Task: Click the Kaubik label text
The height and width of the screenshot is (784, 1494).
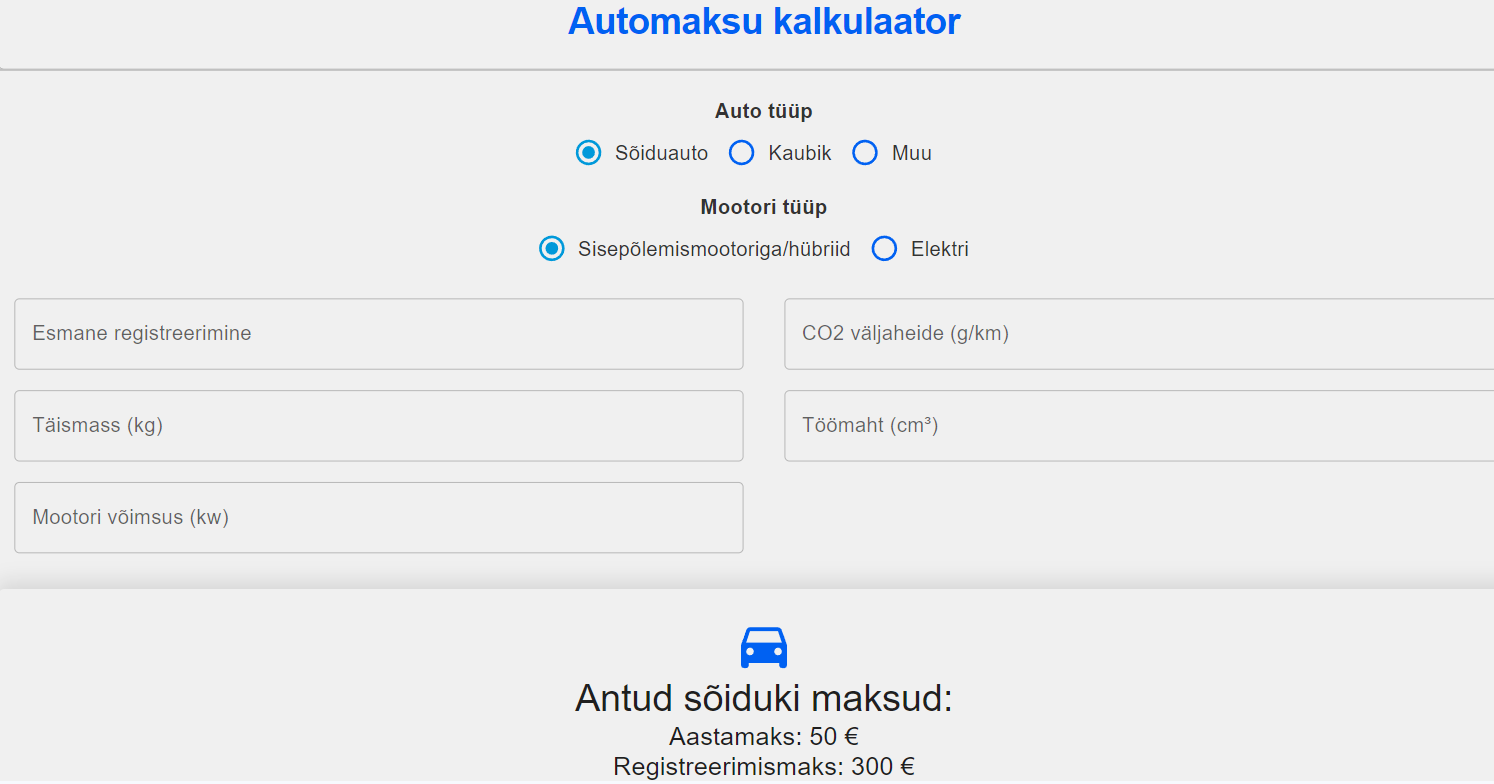Action: point(799,152)
